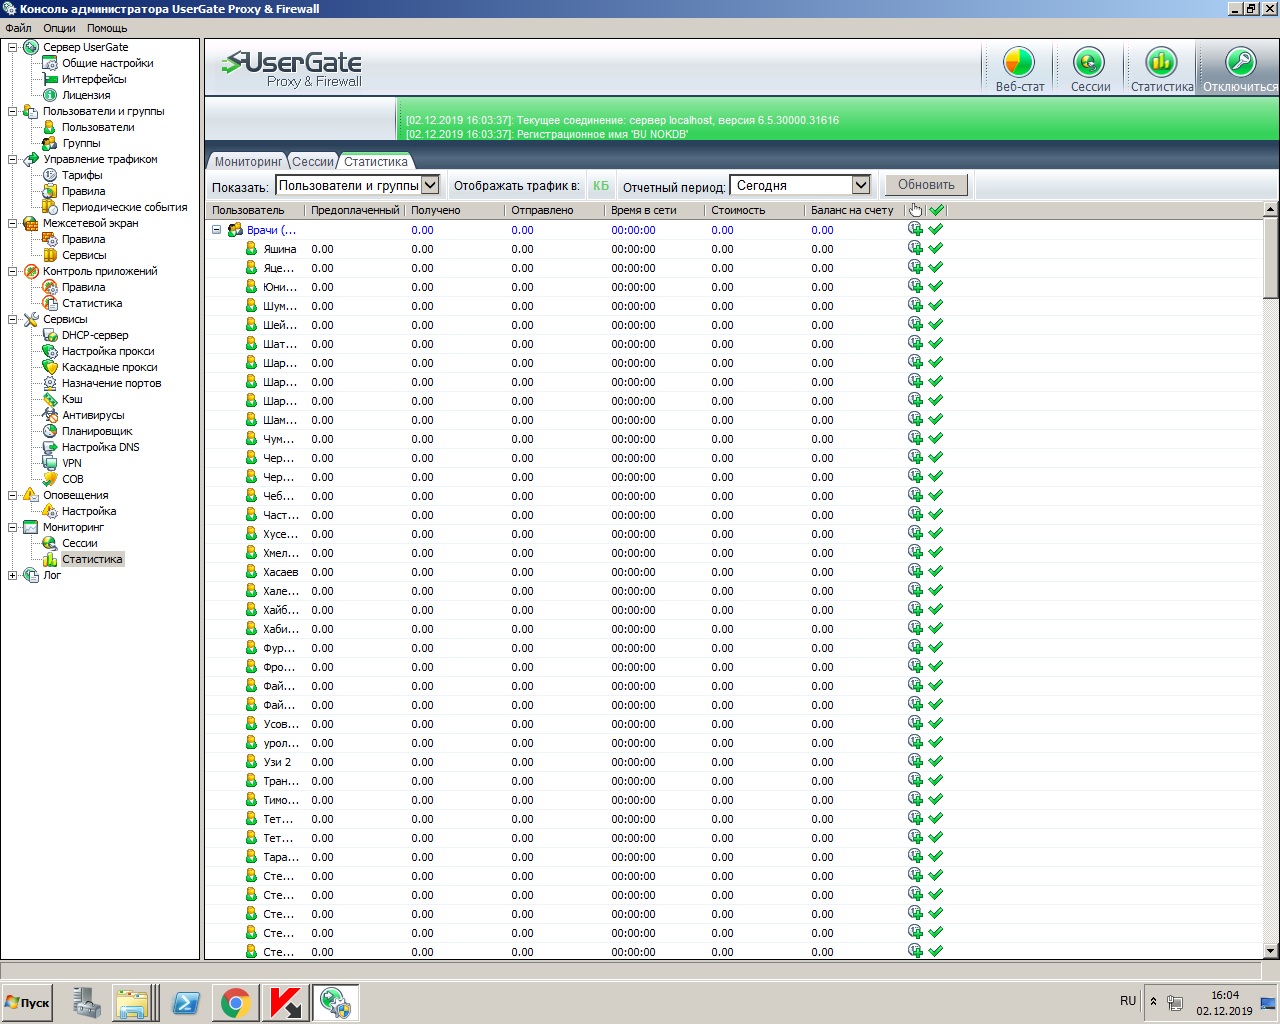
Task: Click the globe-plus icon in the Врачи group row
Action: [x=915, y=229]
